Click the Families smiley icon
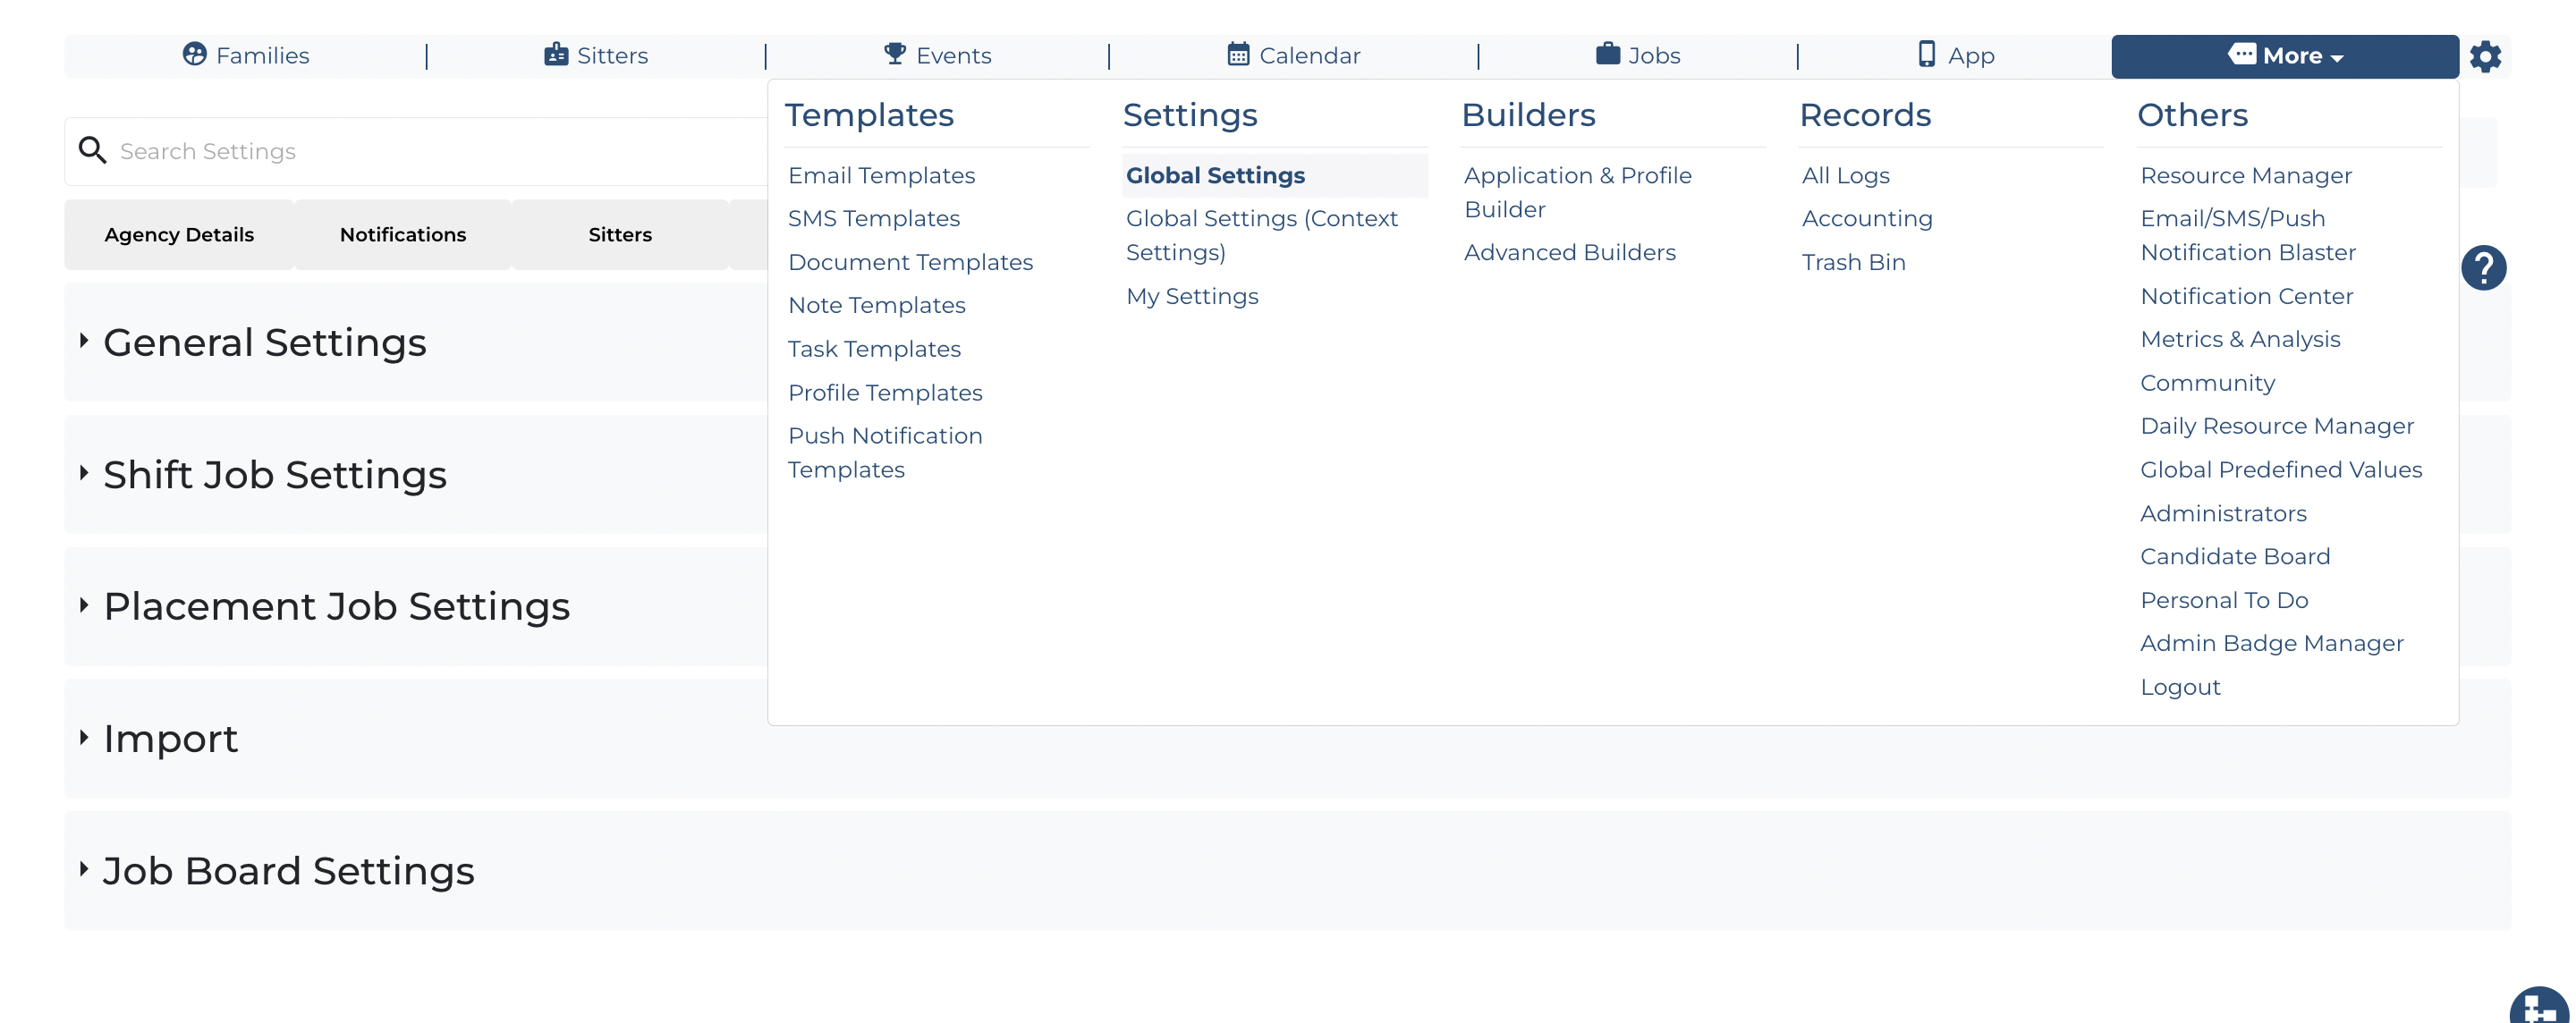 [x=194, y=54]
